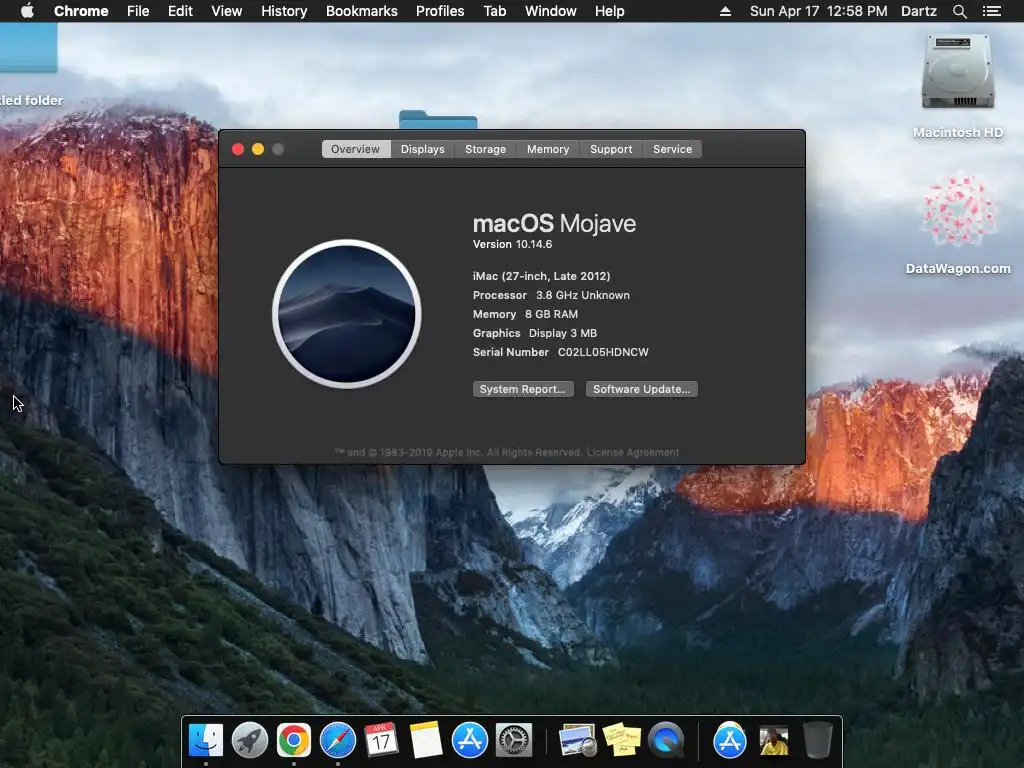Viewport: 1024px width, 768px height.
Task: Open Notification Center list icon
Action: [x=991, y=11]
